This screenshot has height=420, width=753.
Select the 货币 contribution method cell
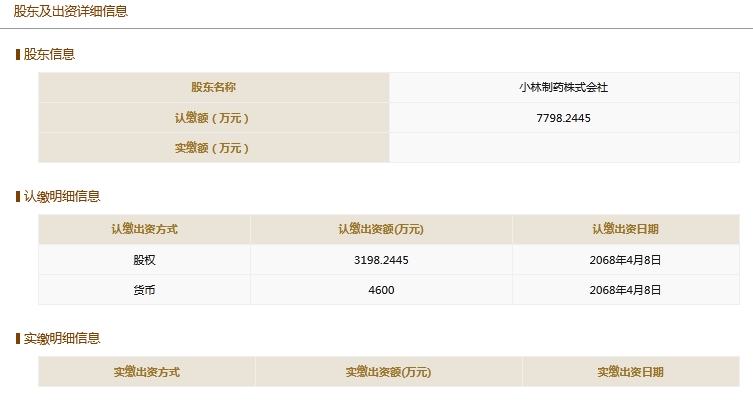tap(145, 290)
